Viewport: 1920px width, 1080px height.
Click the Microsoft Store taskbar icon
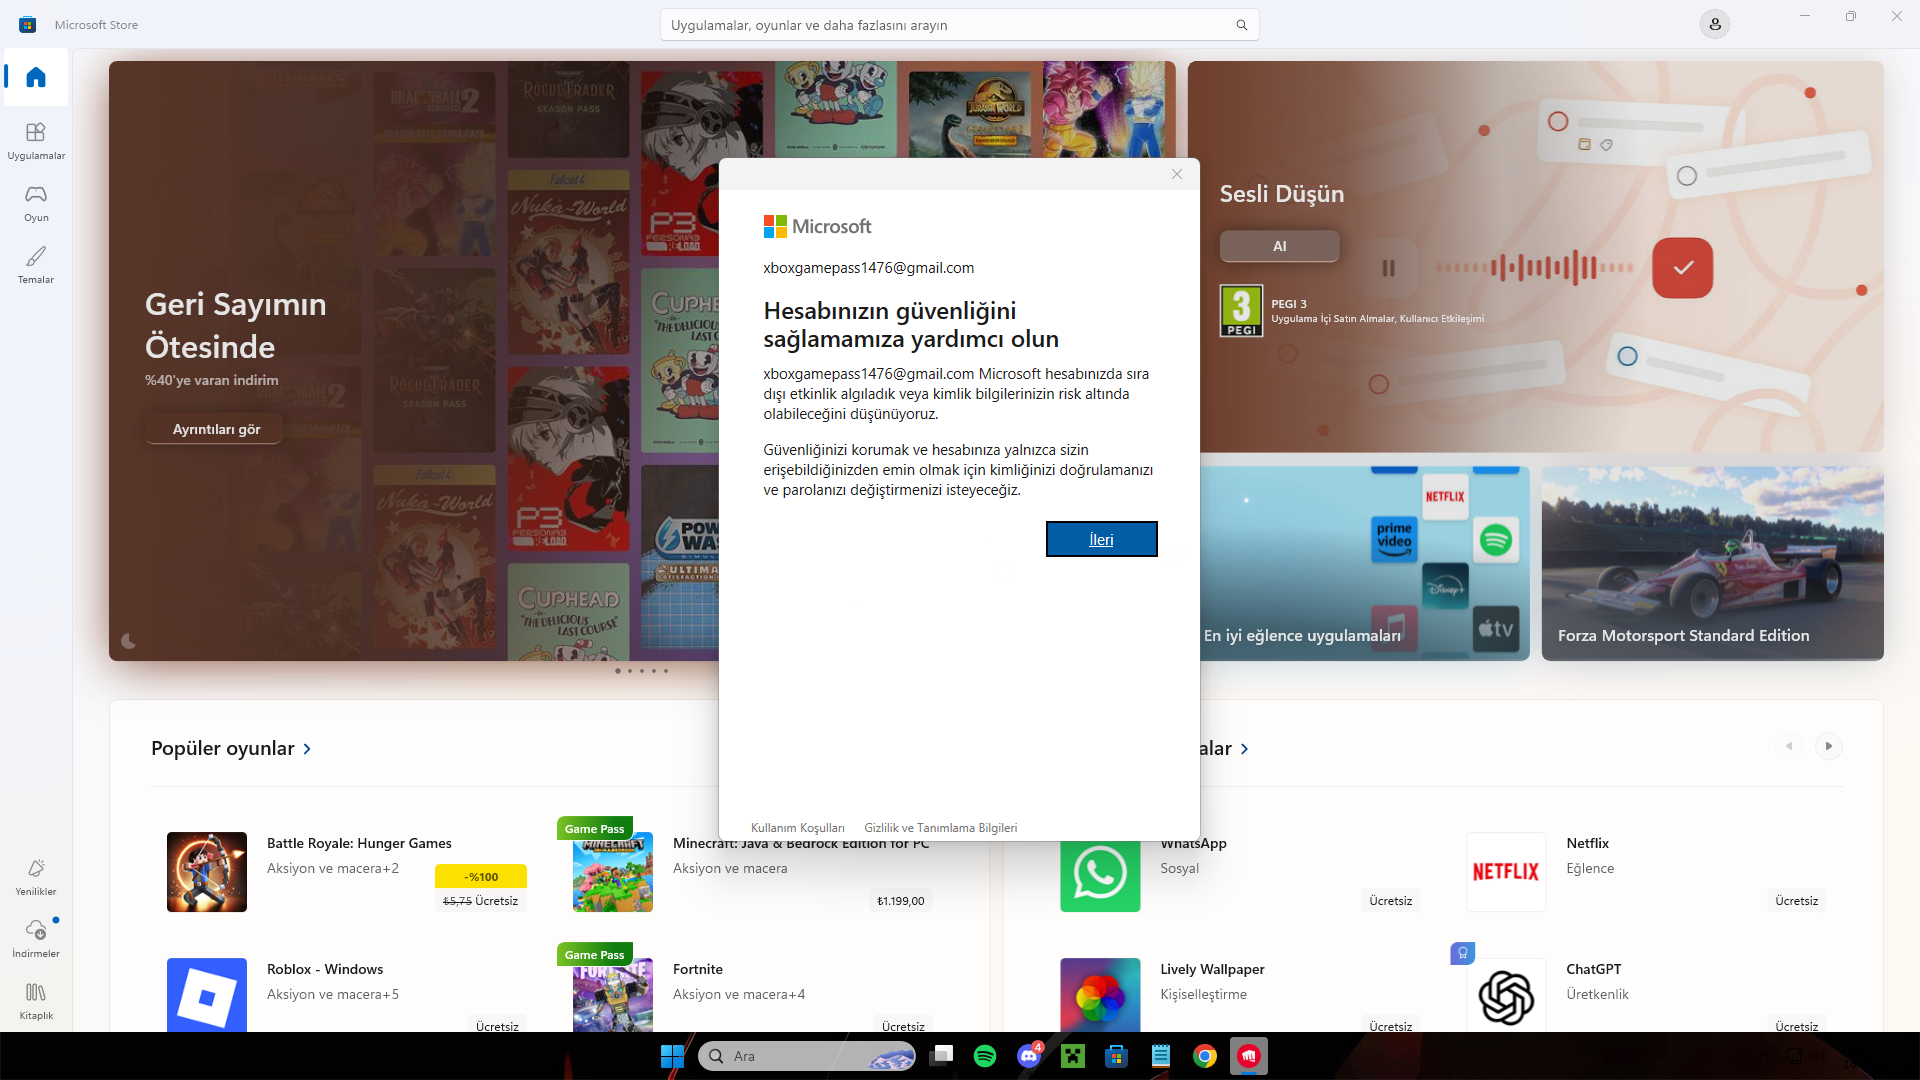(x=1117, y=1056)
